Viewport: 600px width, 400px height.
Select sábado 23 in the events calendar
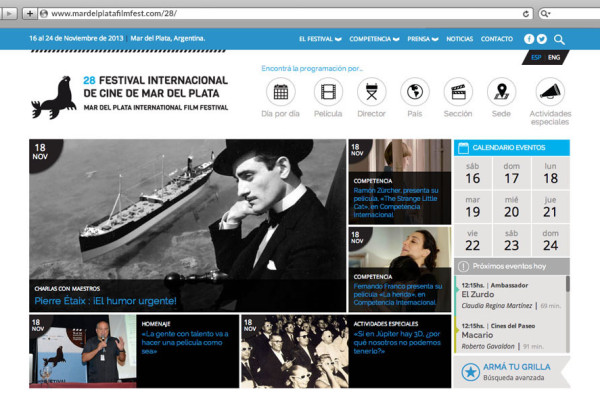512,240
